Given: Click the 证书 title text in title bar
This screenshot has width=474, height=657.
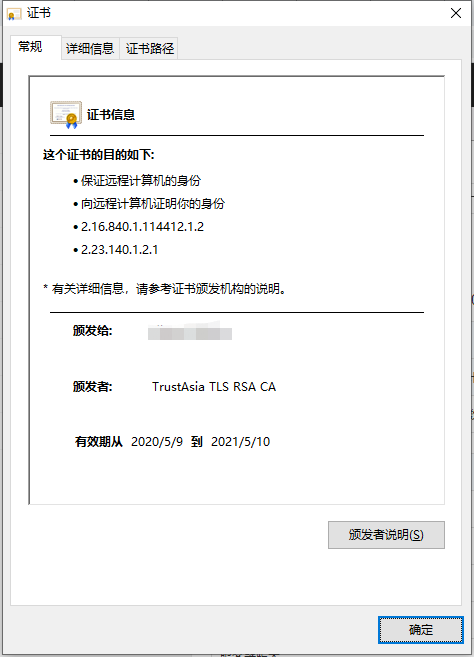Looking at the screenshot, I should [39, 13].
